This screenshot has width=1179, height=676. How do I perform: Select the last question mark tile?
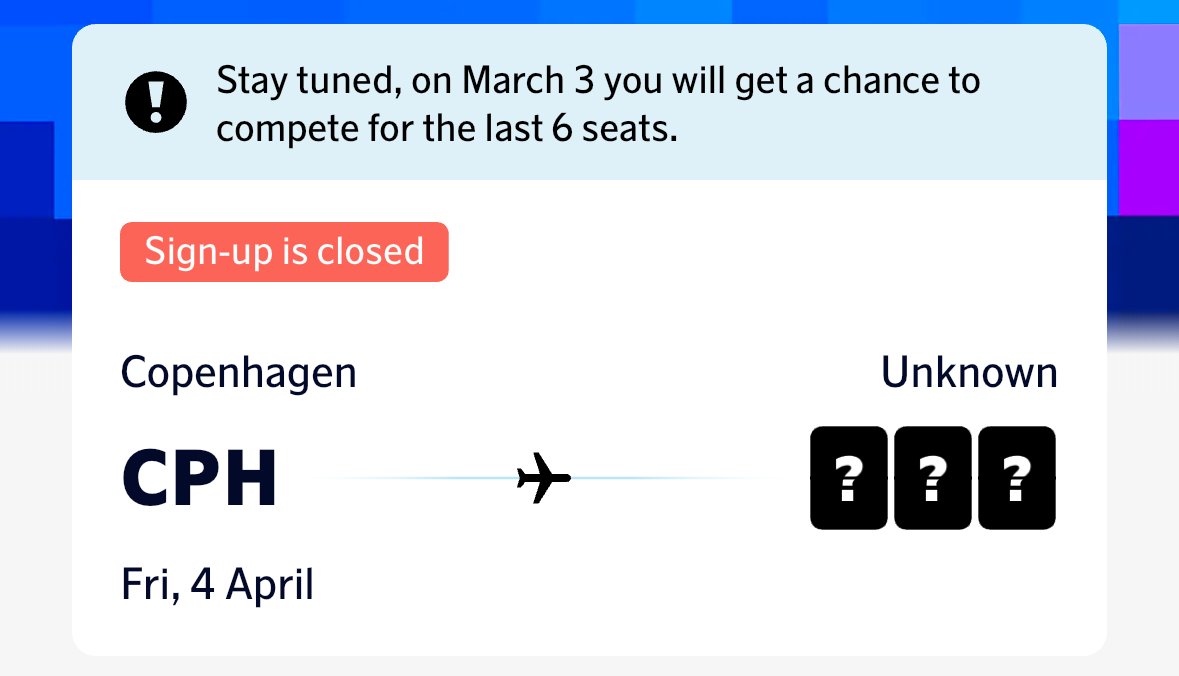[x=1016, y=478]
